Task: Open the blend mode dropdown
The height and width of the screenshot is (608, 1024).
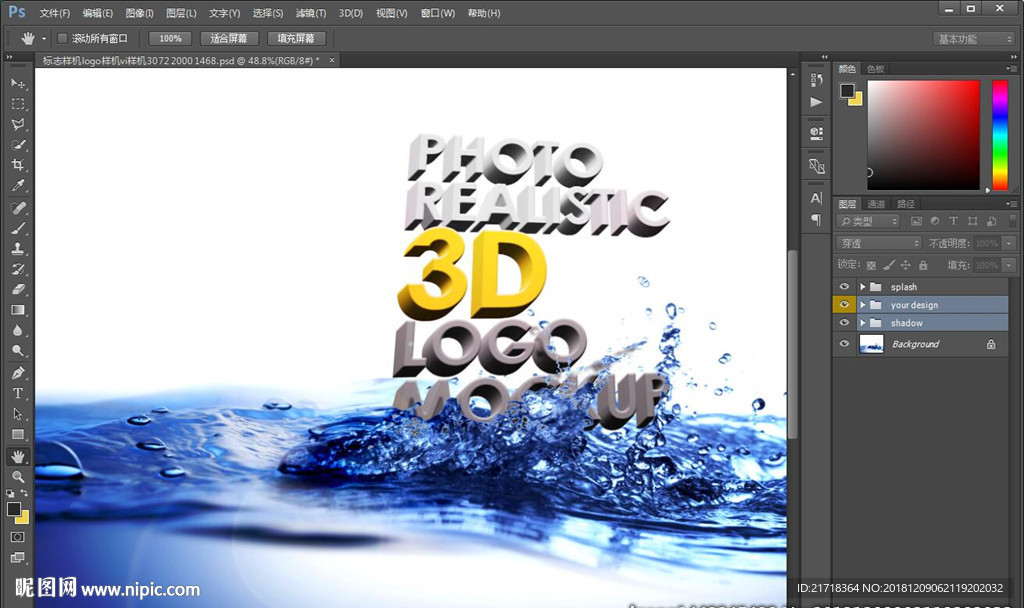Action: (x=878, y=243)
